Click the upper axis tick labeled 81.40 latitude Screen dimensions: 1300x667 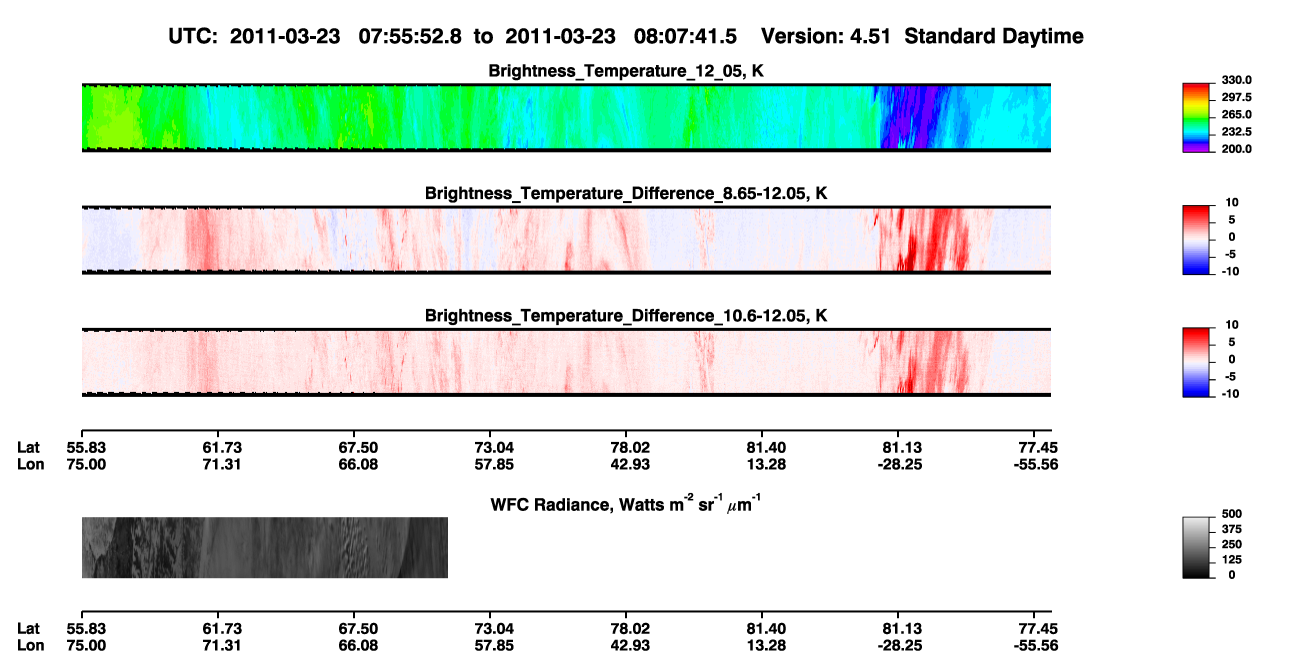pos(762,447)
